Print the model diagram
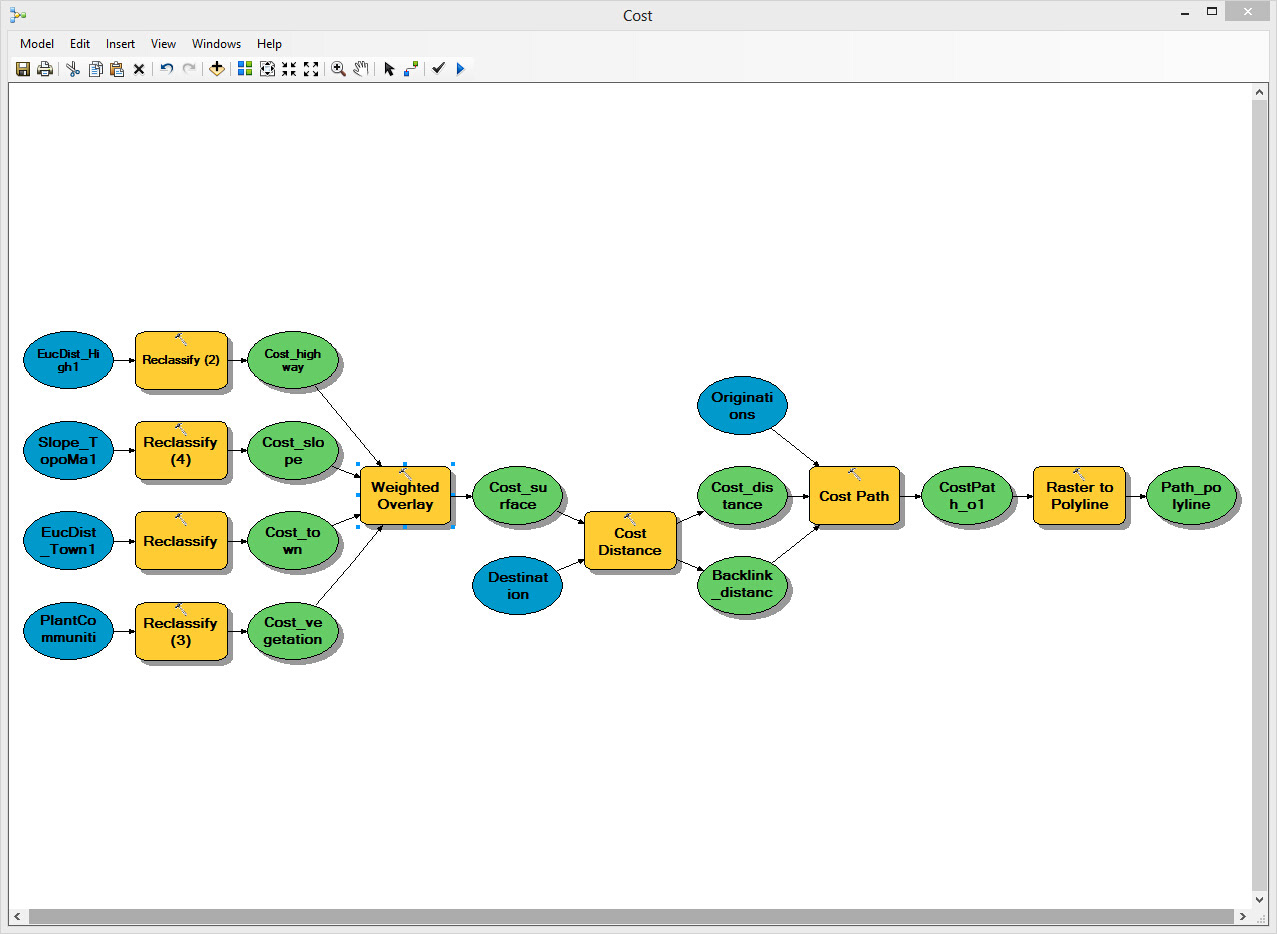Image resolution: width=1277 pixels, height=934 pixels. [45, 69]
